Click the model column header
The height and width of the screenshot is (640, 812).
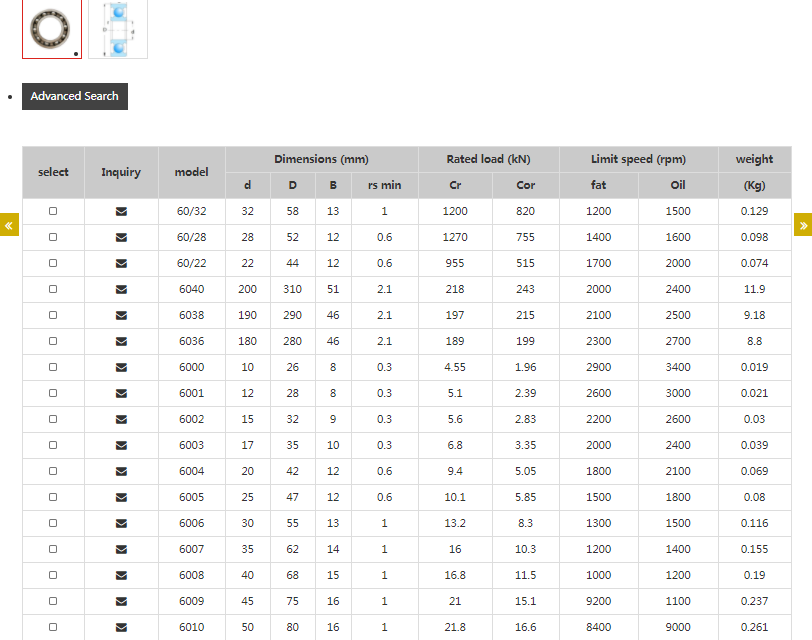coord(191,172)
